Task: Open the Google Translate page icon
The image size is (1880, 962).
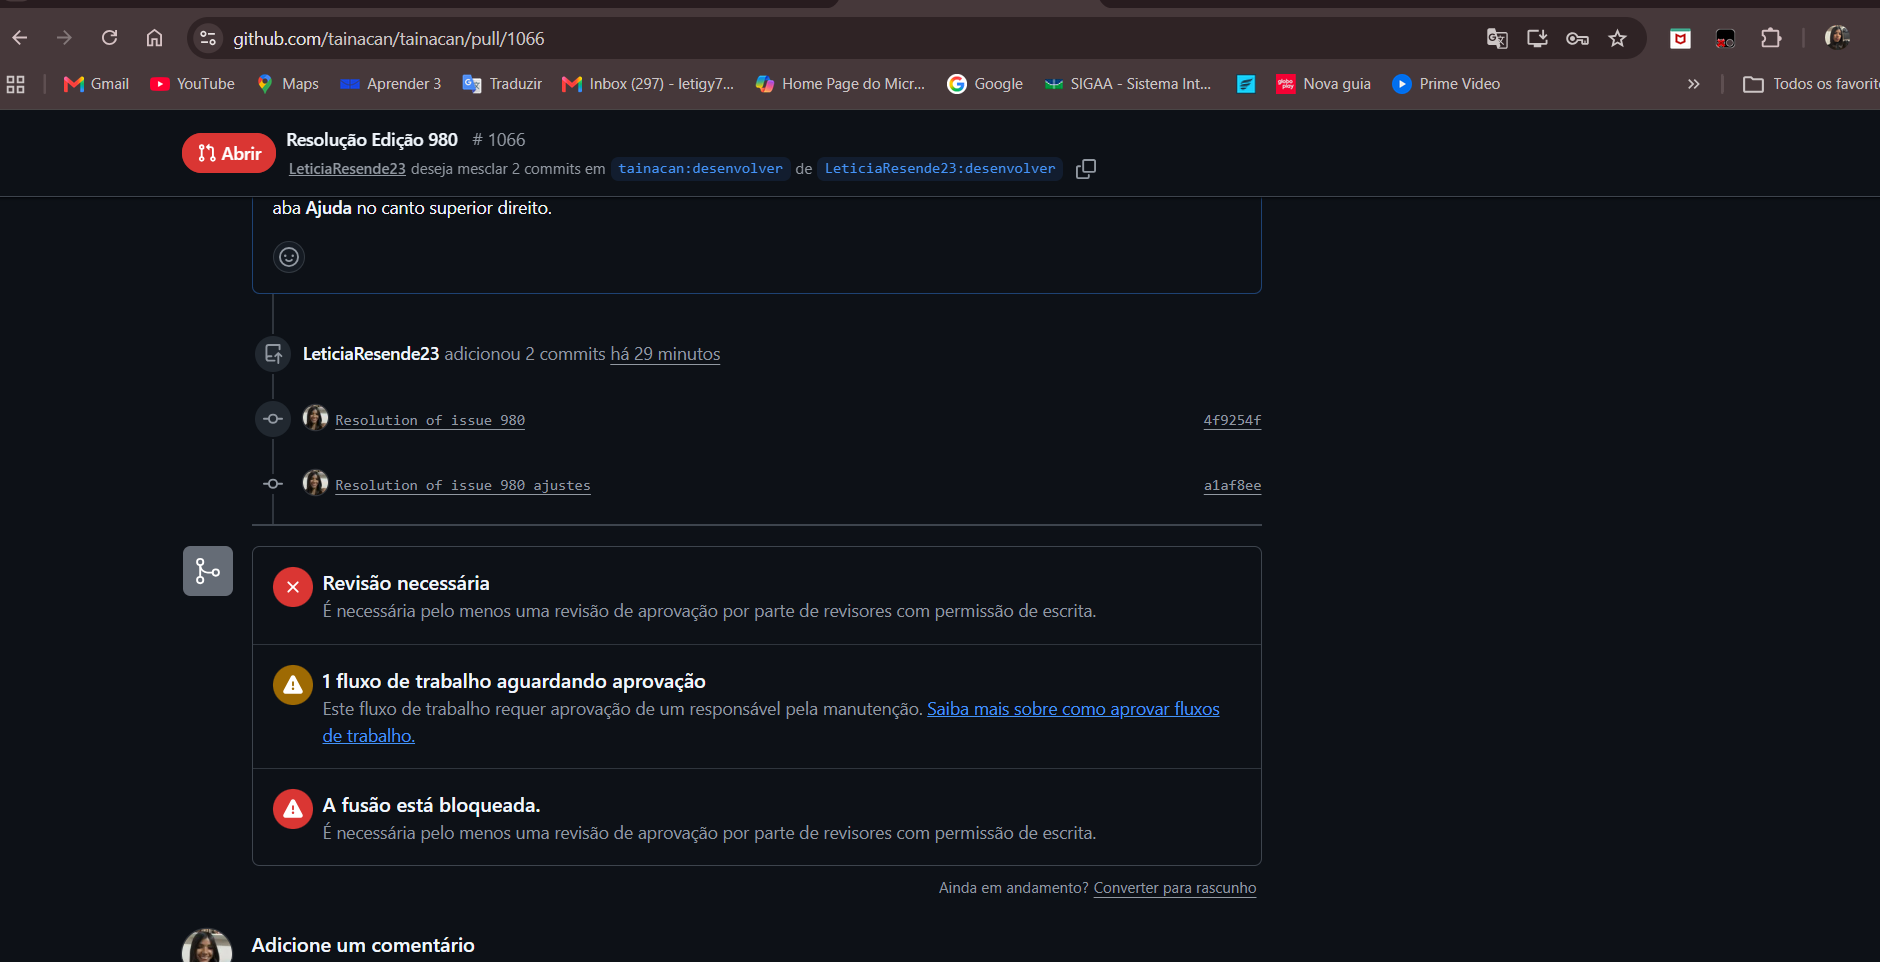Action: tap(1497, 38)
